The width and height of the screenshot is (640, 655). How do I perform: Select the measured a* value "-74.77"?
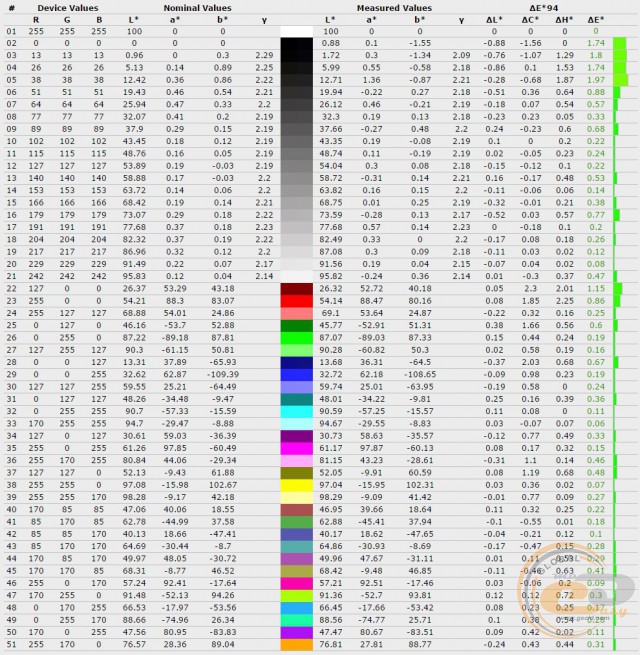[x=371, y=620]
